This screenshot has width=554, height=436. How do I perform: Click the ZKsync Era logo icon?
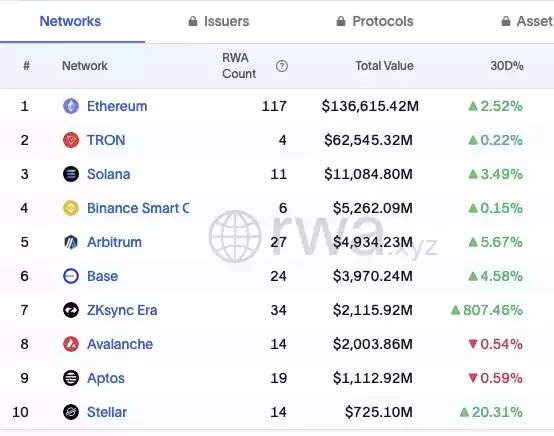pos(71,310)
